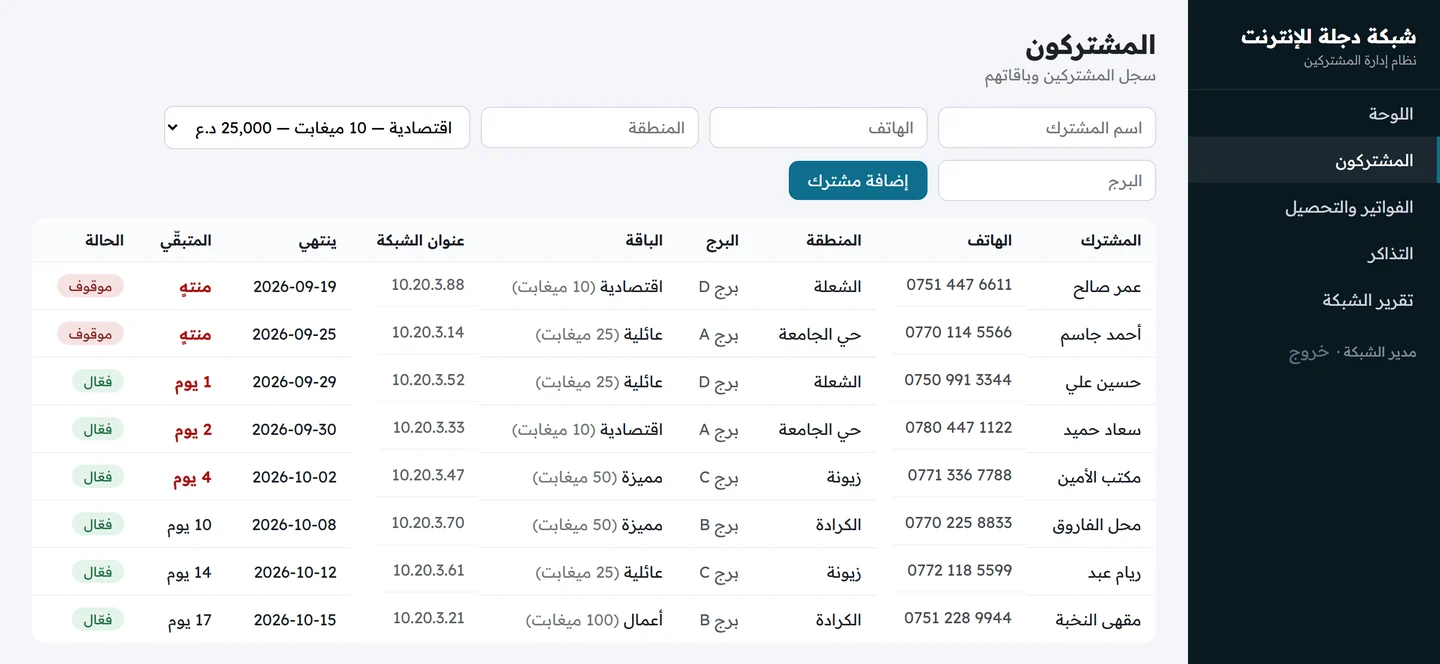Click phone number 0770 114 5566
Screen dimensions: 1440x664
click(959, 332)
